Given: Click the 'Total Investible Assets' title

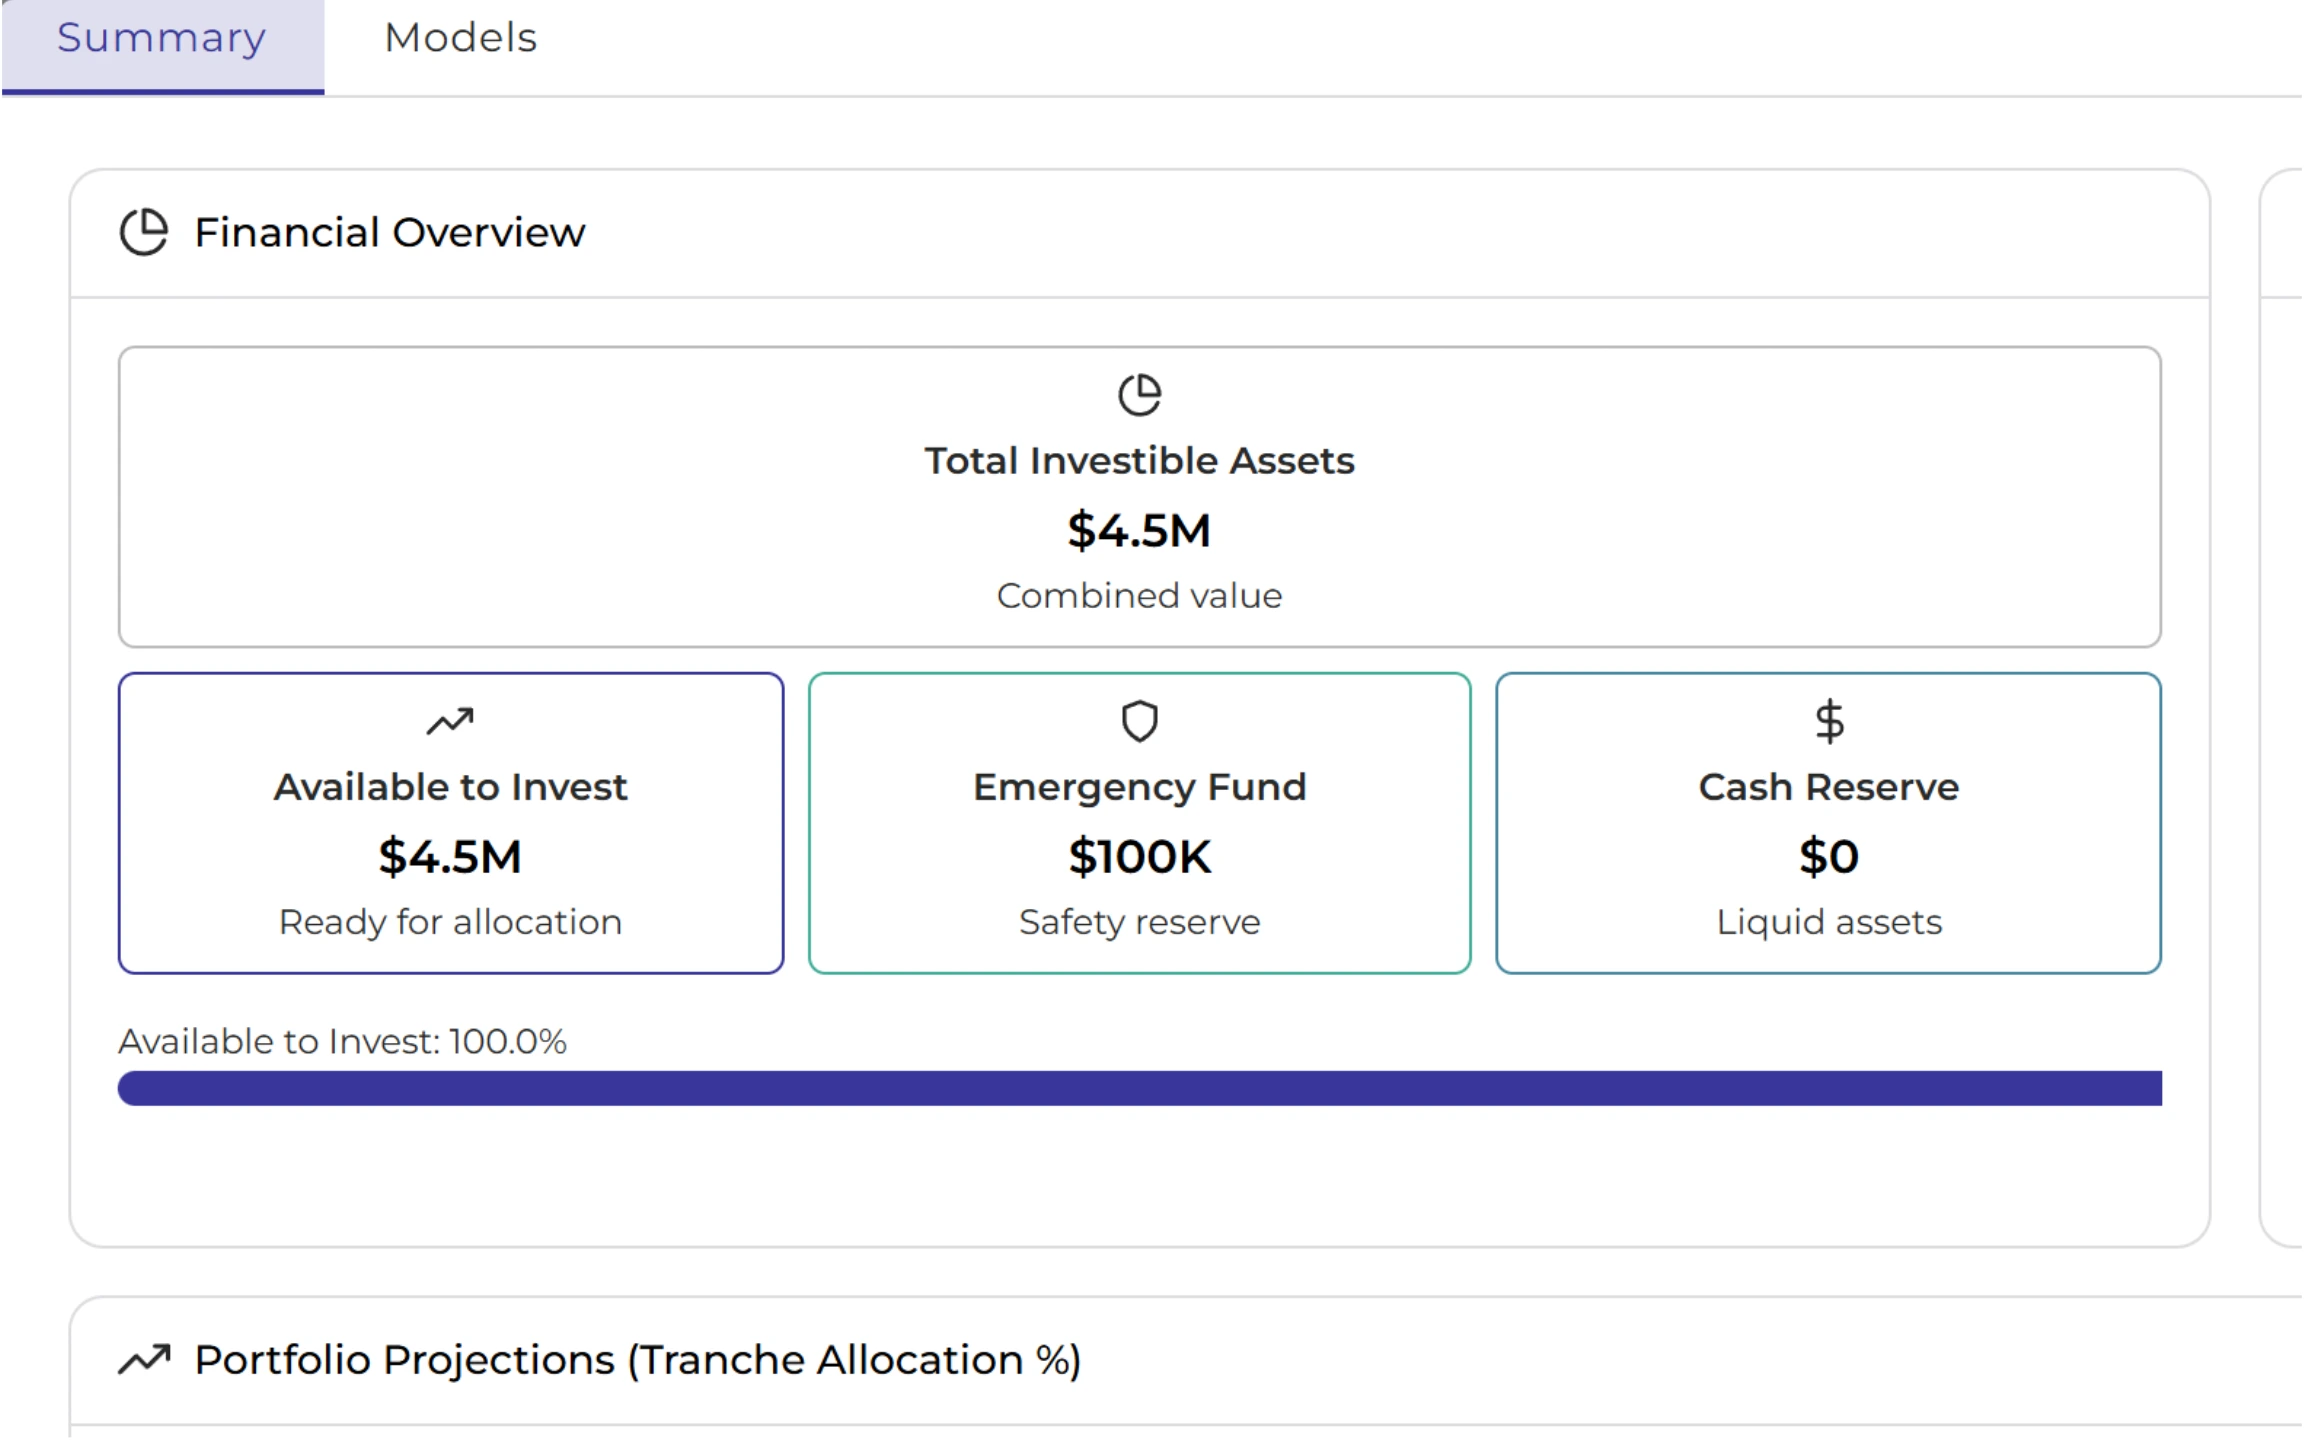Looking at the screenshot, I should point(1139,461).
